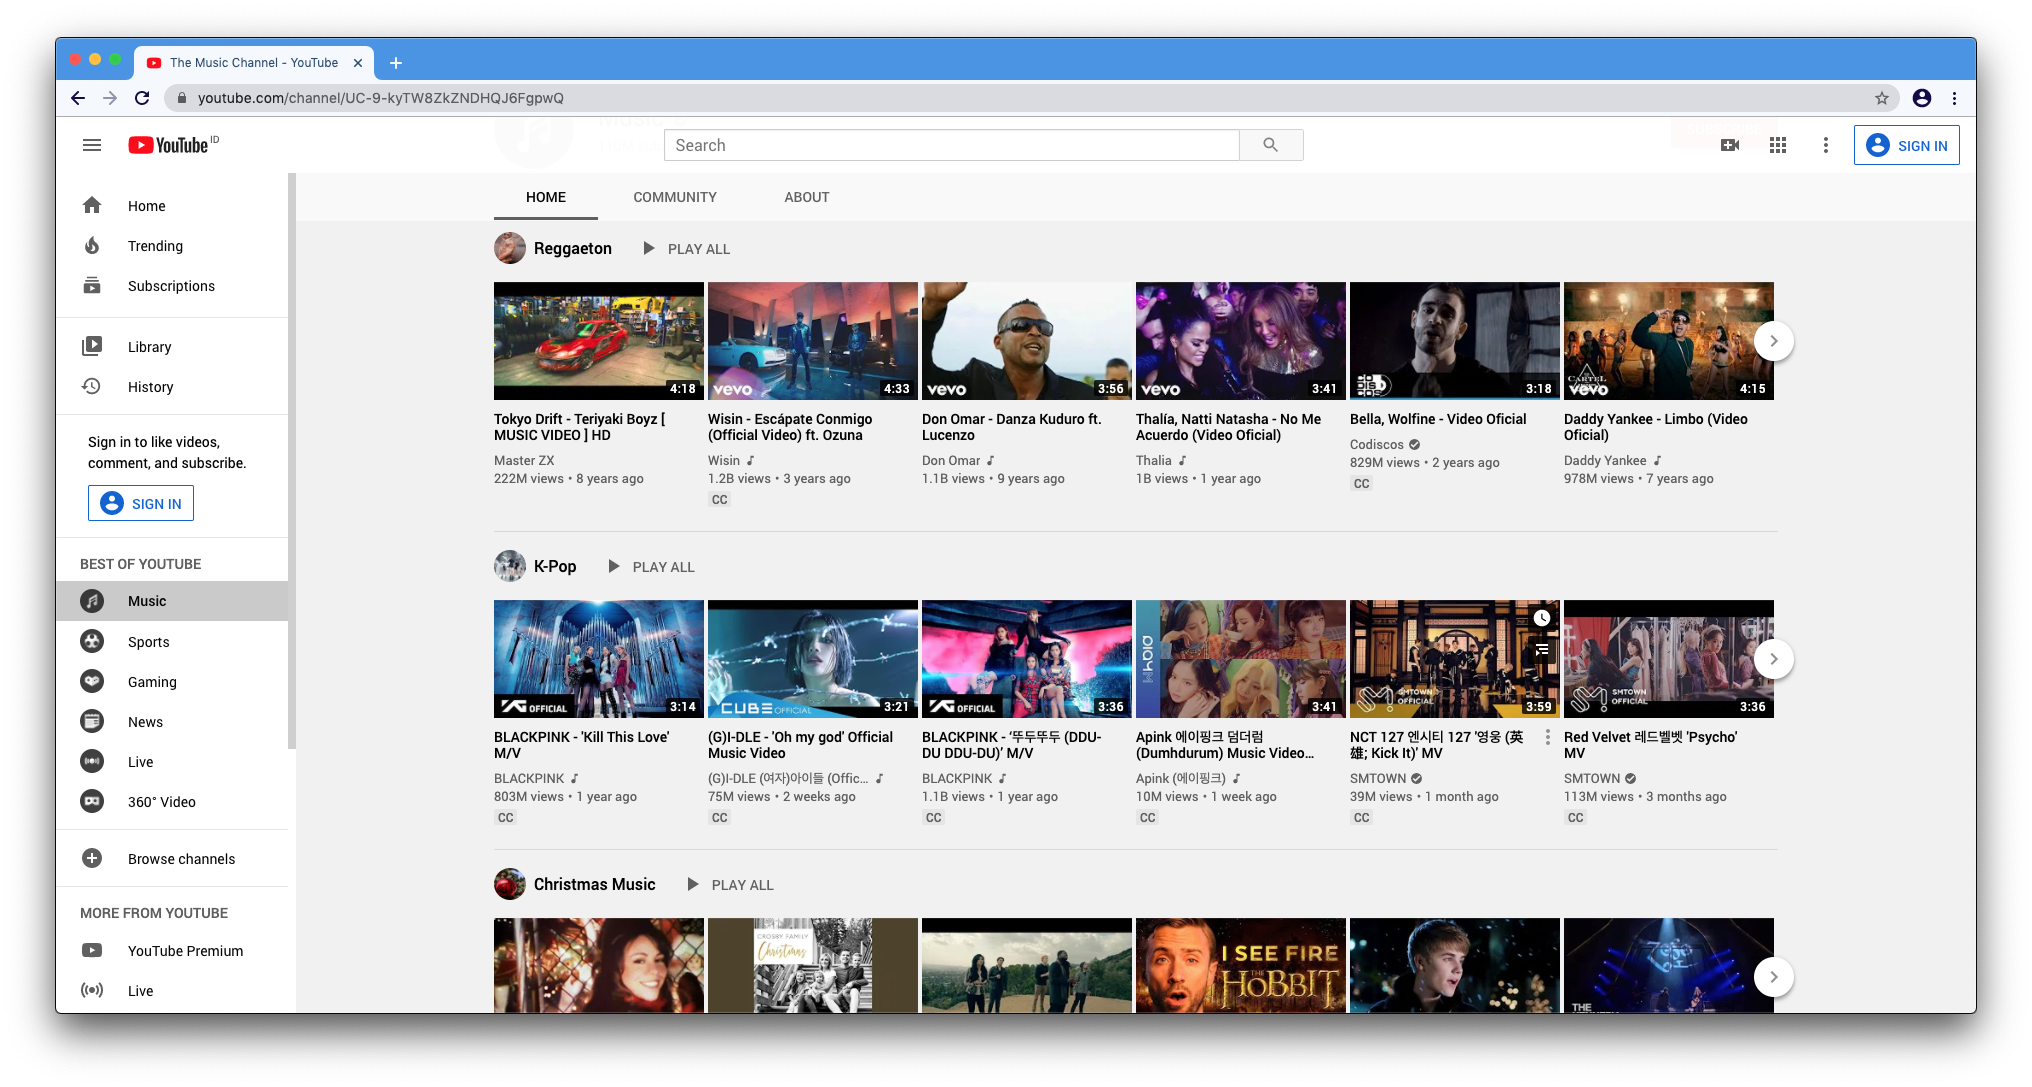Image resolution: width=2032 pixels, height=1087 pixels.
Task: Open the Chrome profile icon
Action: pos(1921,98)
